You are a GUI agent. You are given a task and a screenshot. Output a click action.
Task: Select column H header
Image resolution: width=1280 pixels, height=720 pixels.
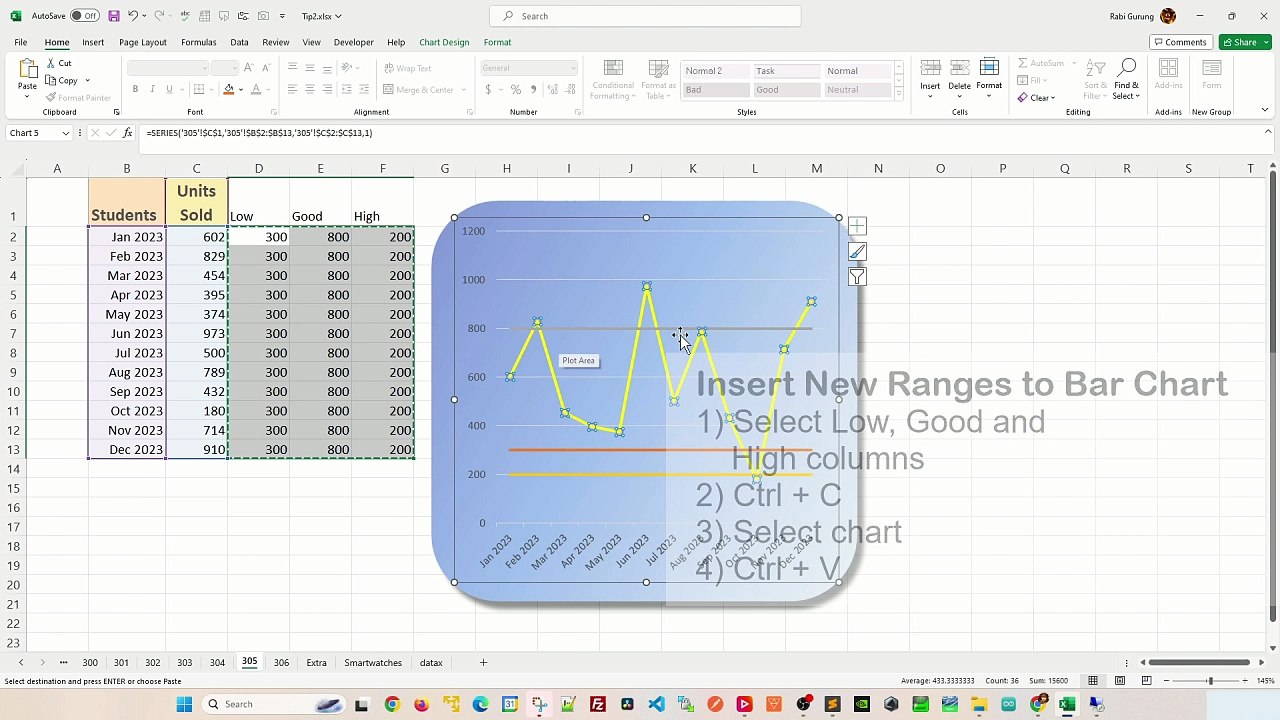[x=507, y=168]
